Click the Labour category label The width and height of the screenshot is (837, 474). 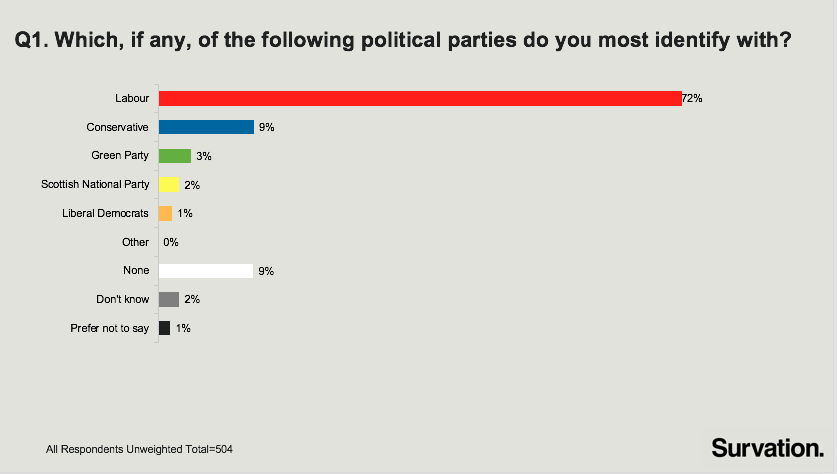[x=132, y=98]
